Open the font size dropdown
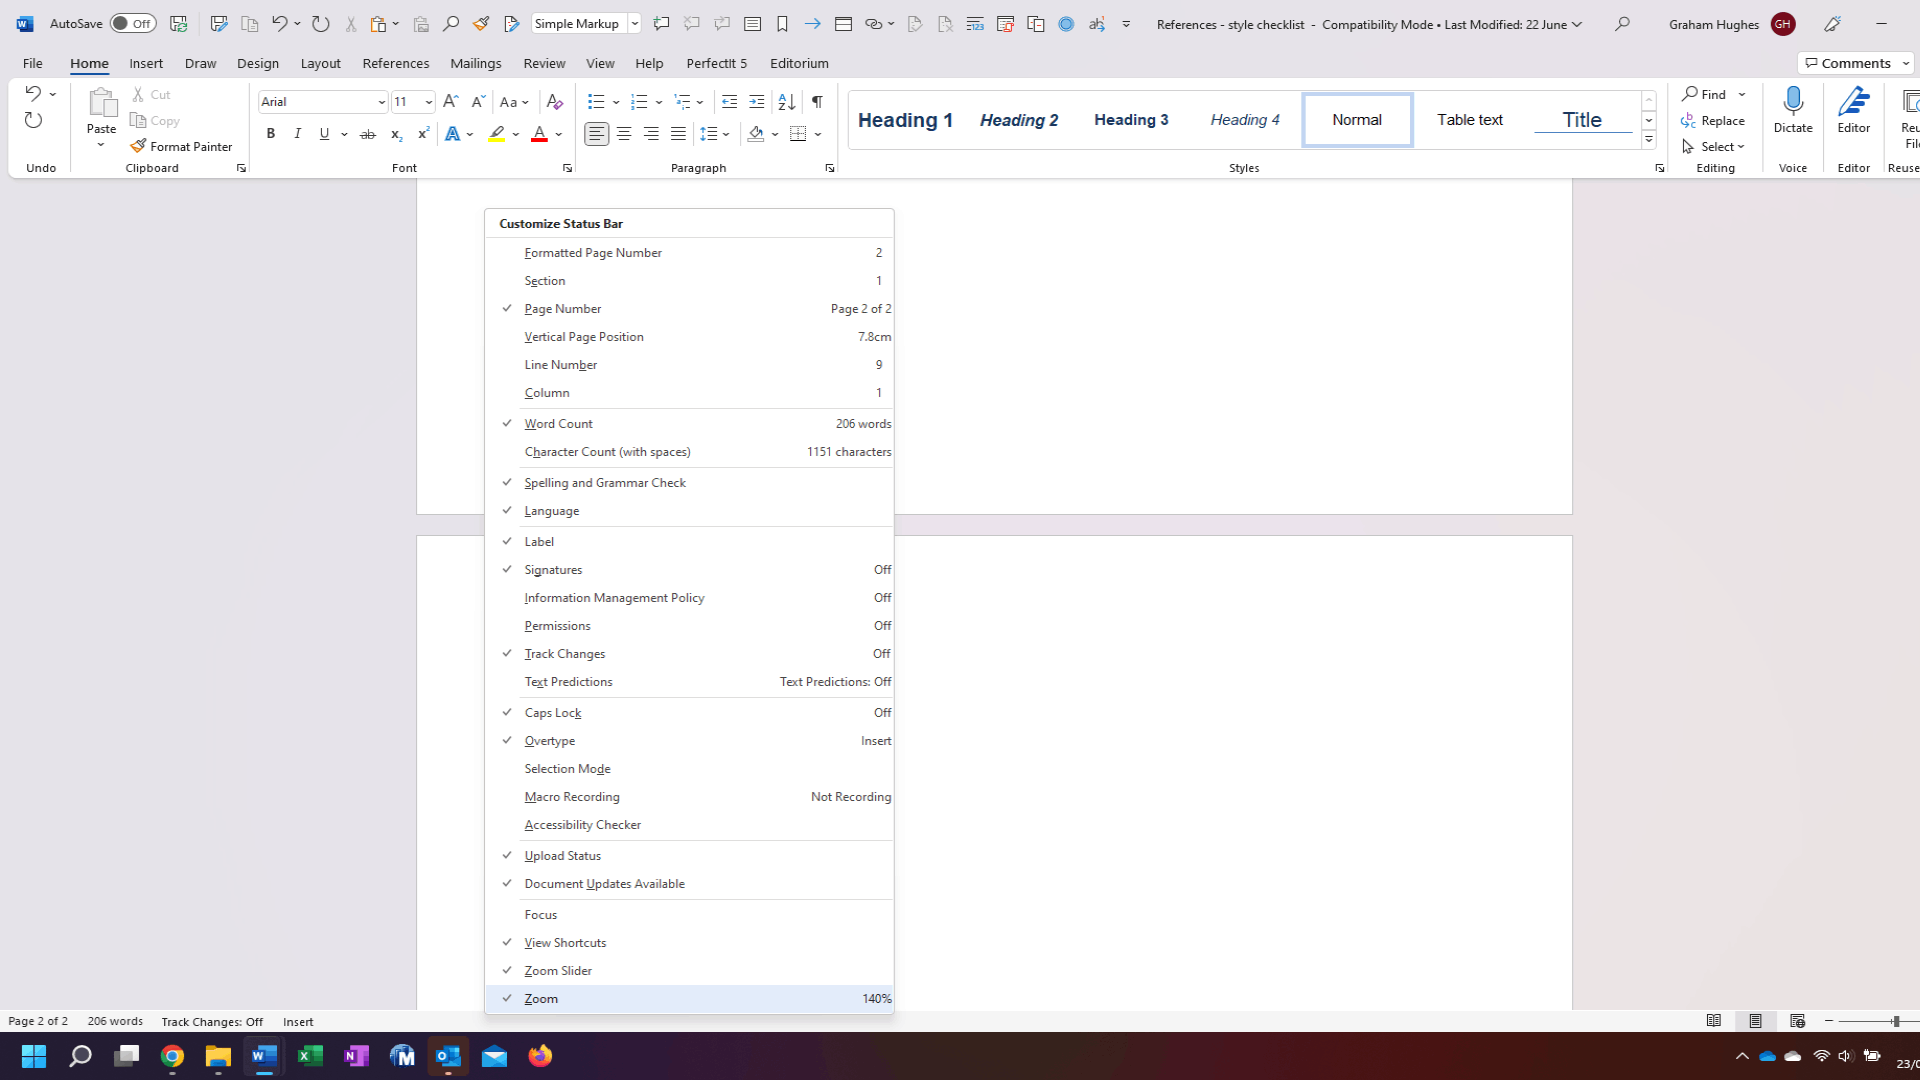Viewport: 1920px width, 1080px height. pos(428,102)
